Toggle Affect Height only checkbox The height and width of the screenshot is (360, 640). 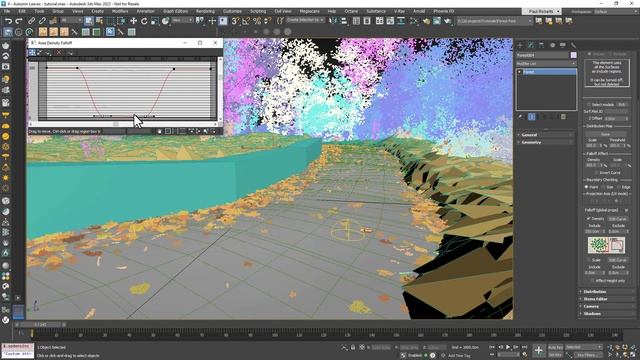[592, 280]
